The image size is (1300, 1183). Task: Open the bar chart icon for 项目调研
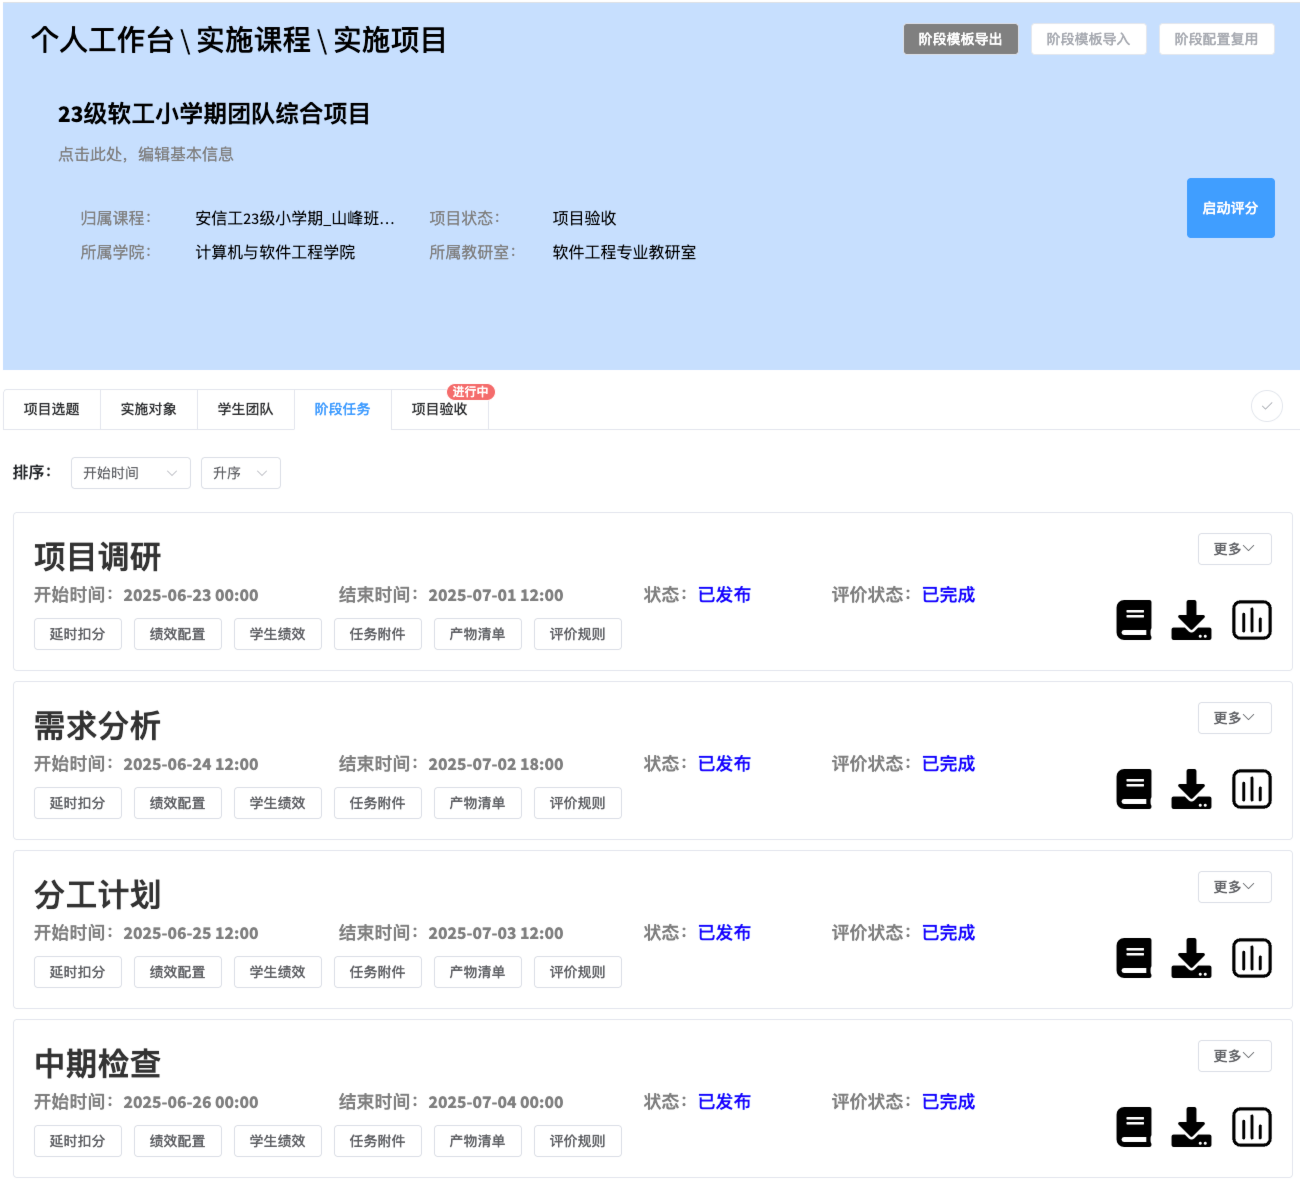pos(1251,620)
